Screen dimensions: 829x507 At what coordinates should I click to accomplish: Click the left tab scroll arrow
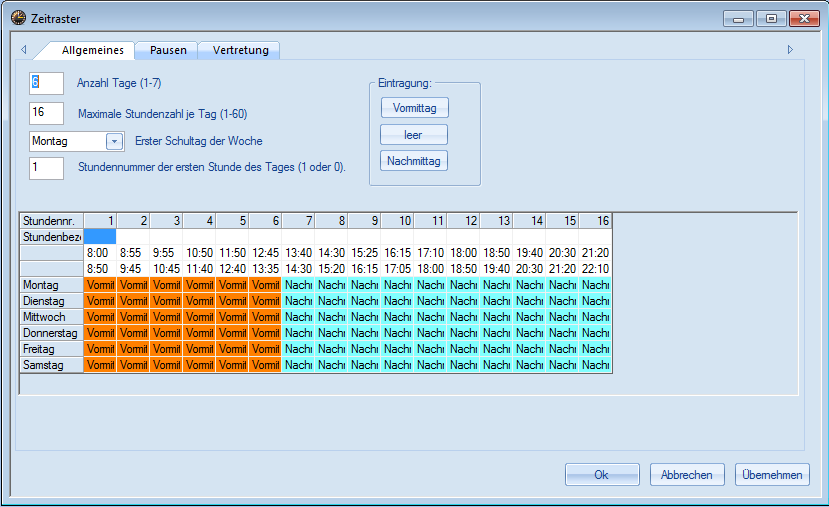[23, 49]
